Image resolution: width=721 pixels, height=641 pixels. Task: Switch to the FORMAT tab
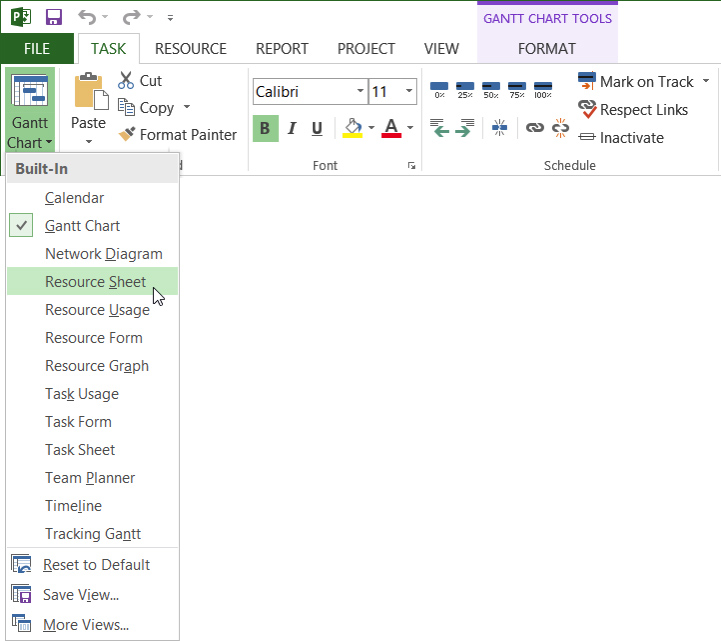click(547, 49)
